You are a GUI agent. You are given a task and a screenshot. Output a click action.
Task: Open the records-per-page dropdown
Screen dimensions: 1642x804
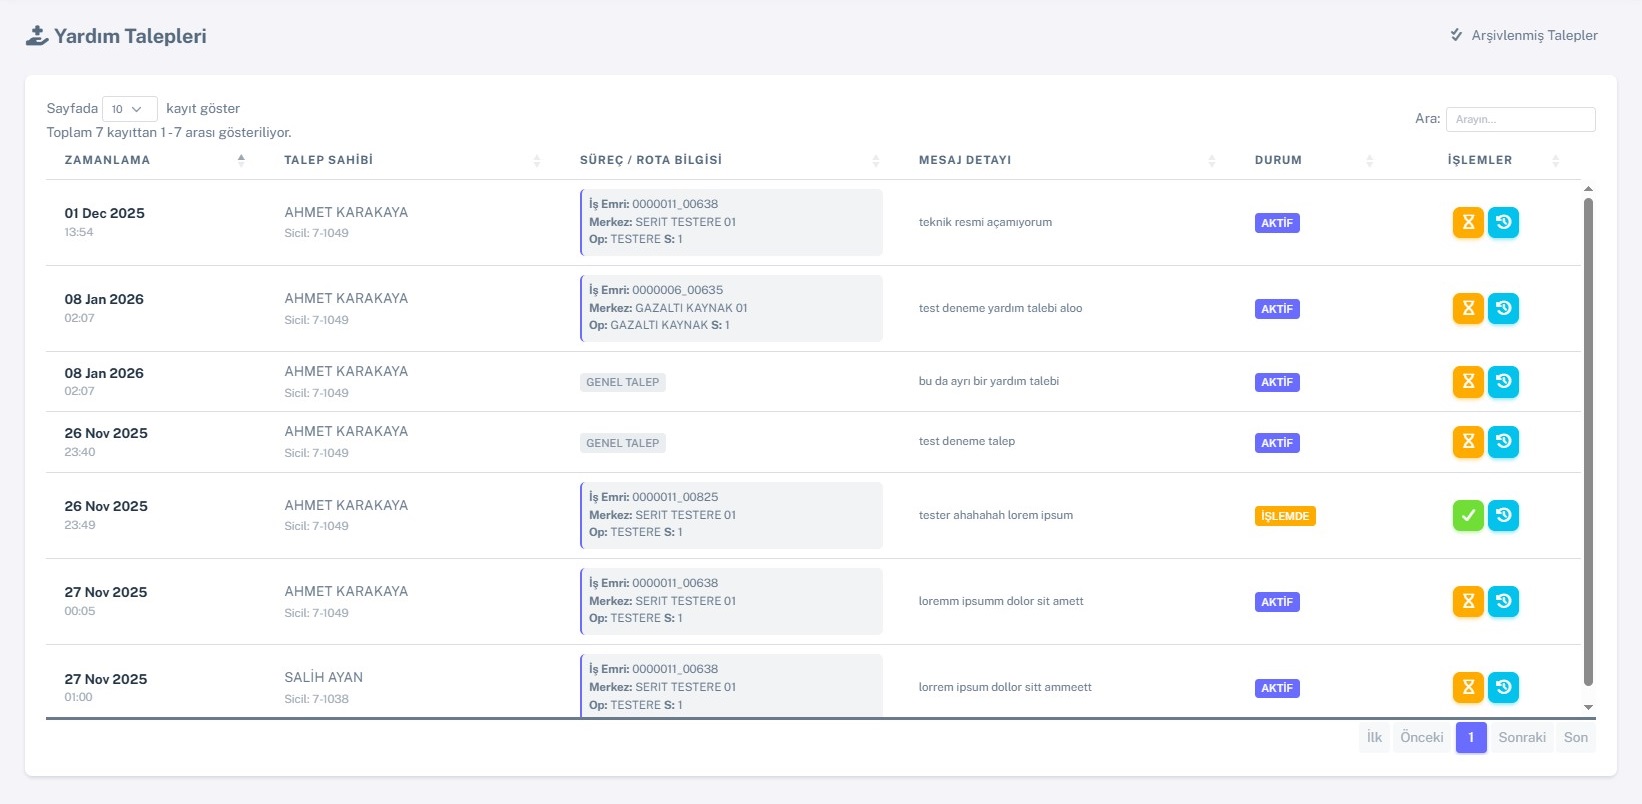[129, 109]
